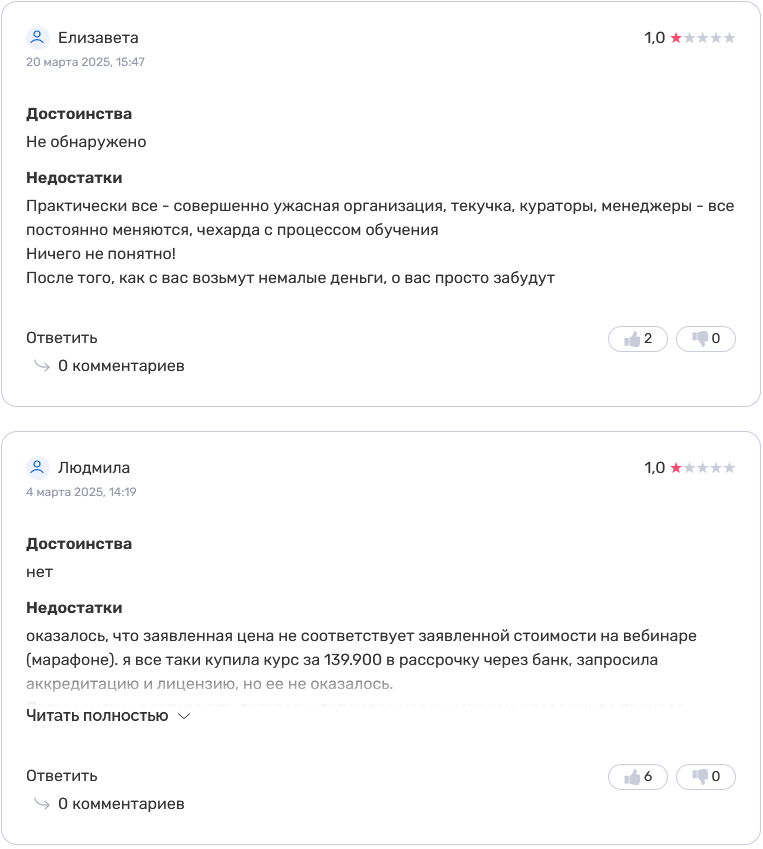Click Елизавета's profile avatar icon
Viewport: 763px width, 849px height.
[37, 37]
